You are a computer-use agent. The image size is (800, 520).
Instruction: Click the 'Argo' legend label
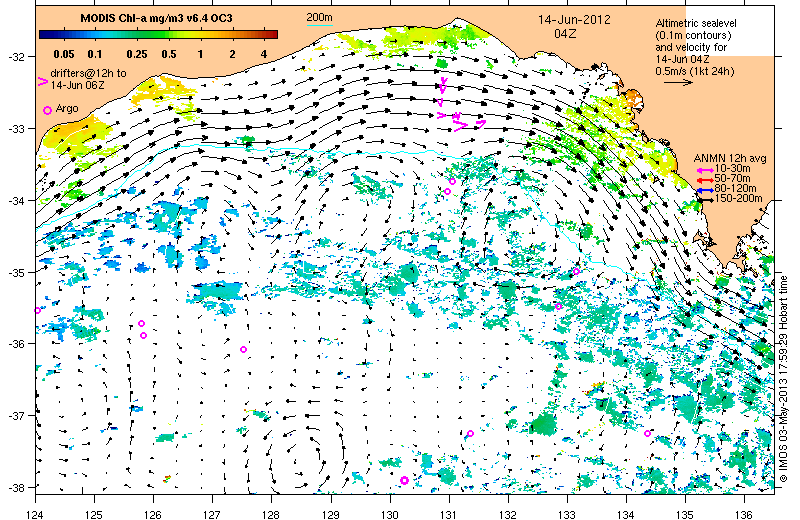67,108
